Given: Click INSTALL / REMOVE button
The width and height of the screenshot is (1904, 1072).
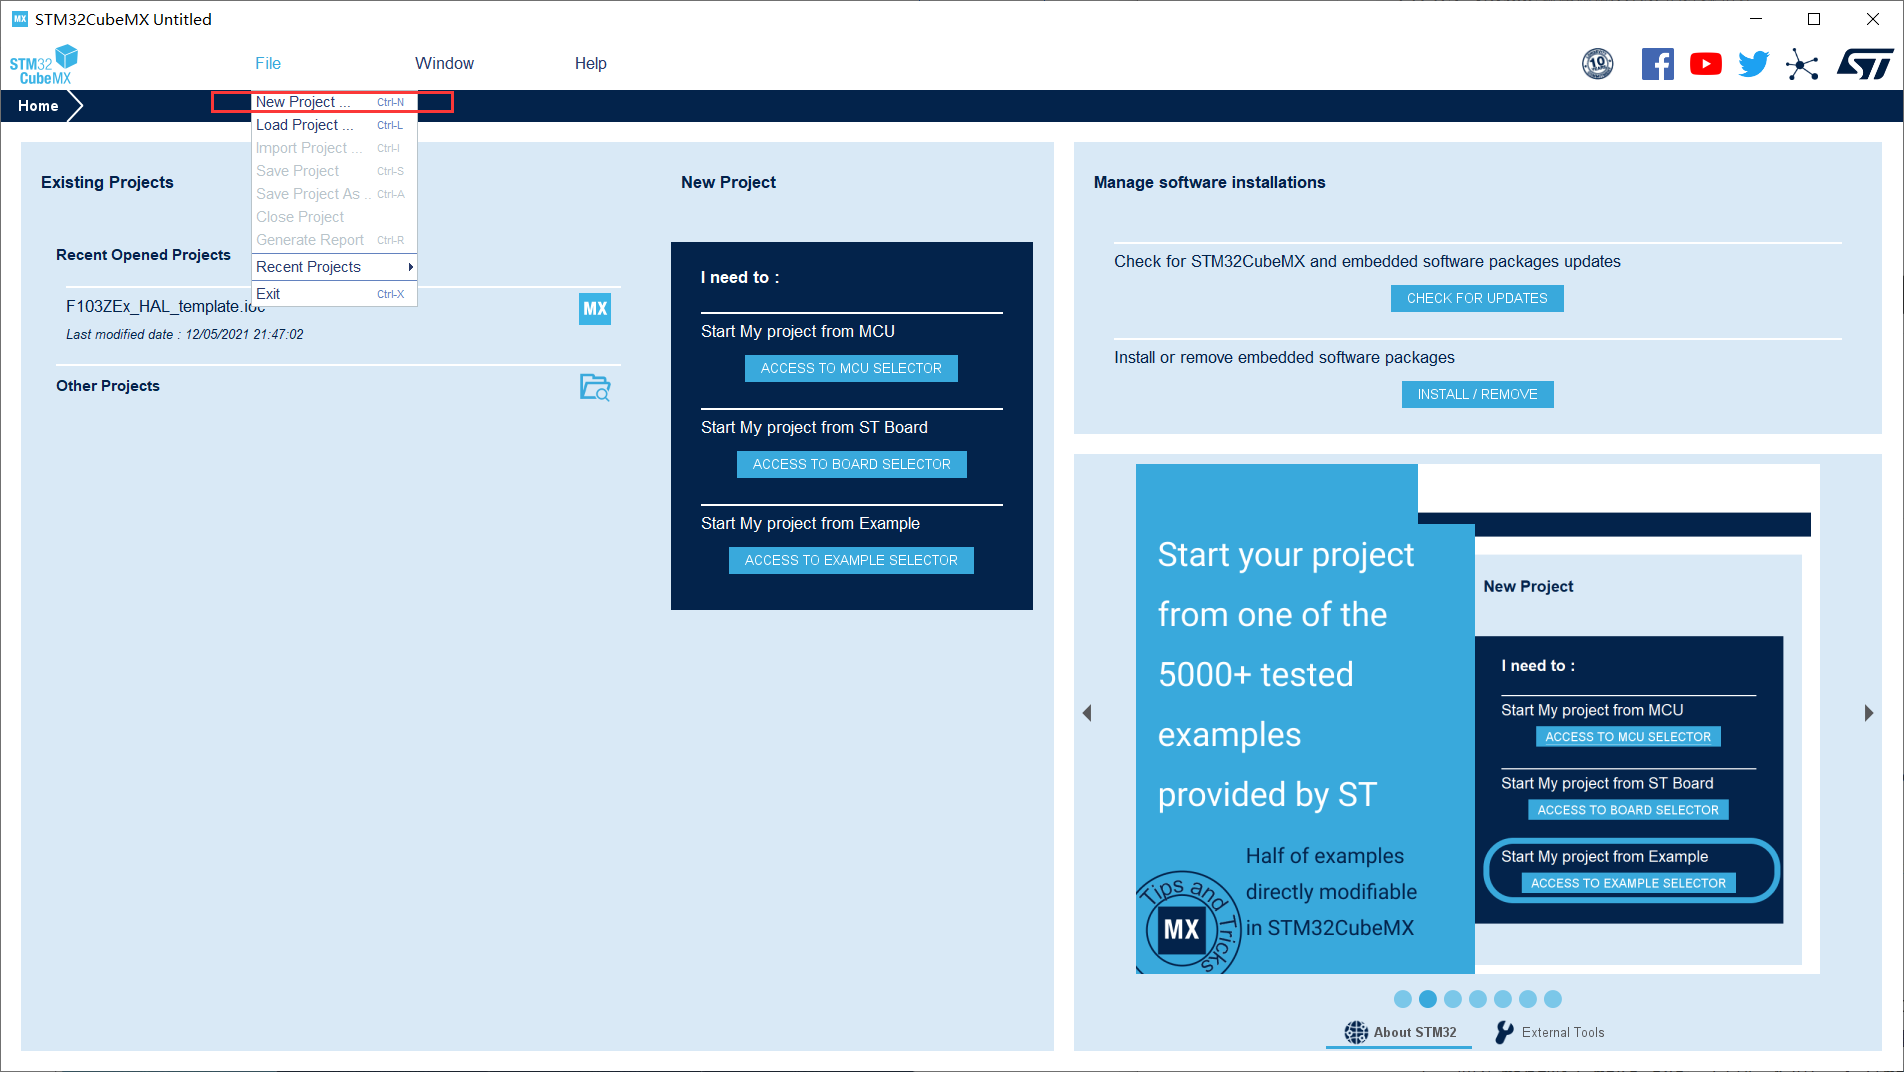Looking at the screenshot, I should click(1477, 394).
